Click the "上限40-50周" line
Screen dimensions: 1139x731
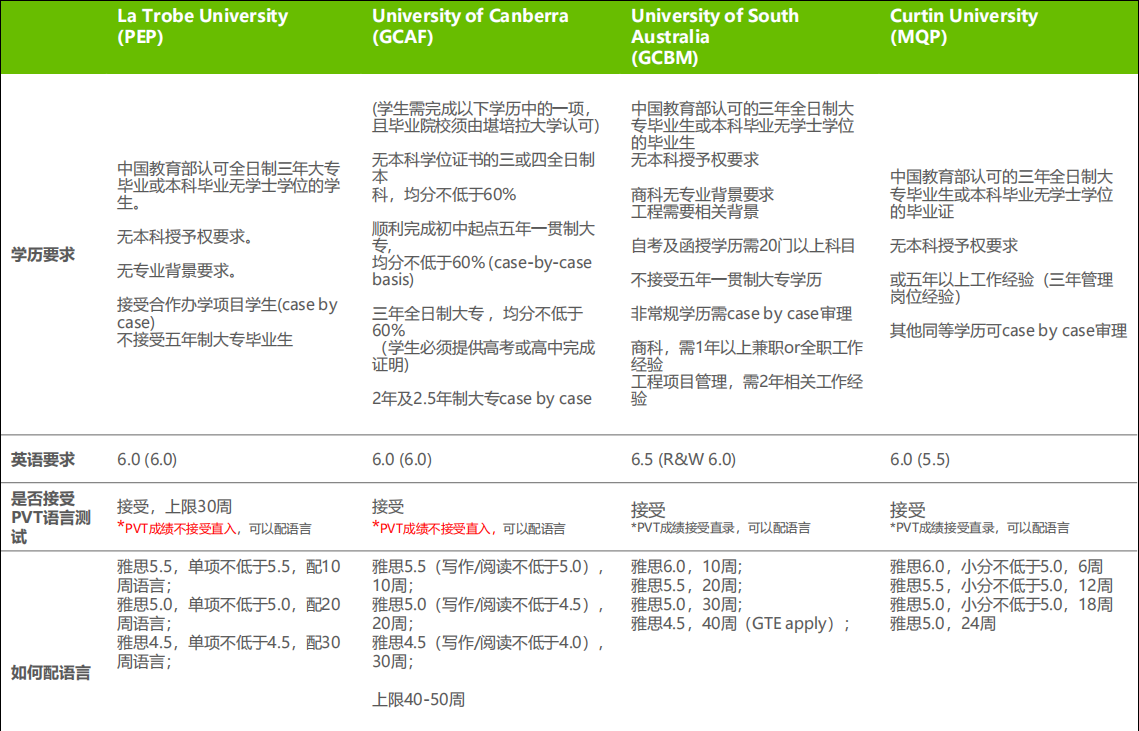(x=418, y=700)
